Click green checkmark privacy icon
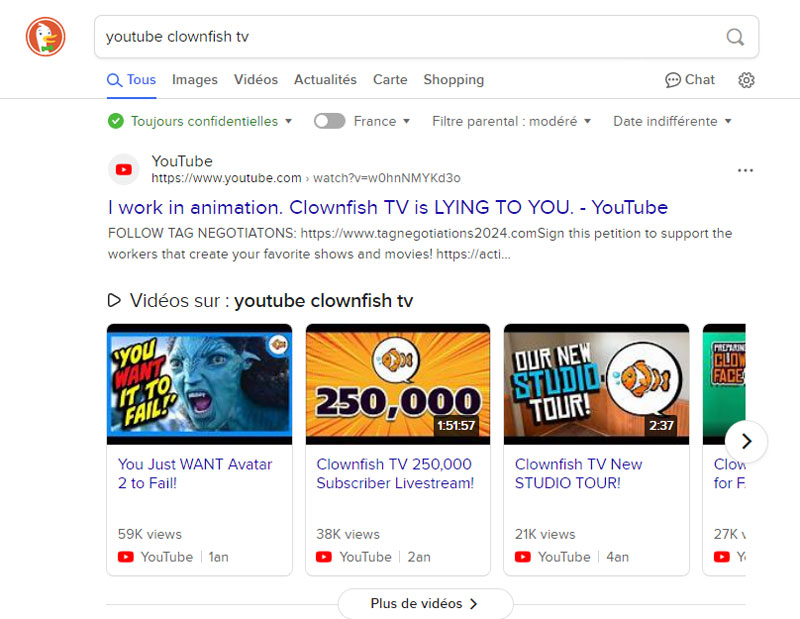This screenshot has width=800, height=619. click(x=116, y=121)
